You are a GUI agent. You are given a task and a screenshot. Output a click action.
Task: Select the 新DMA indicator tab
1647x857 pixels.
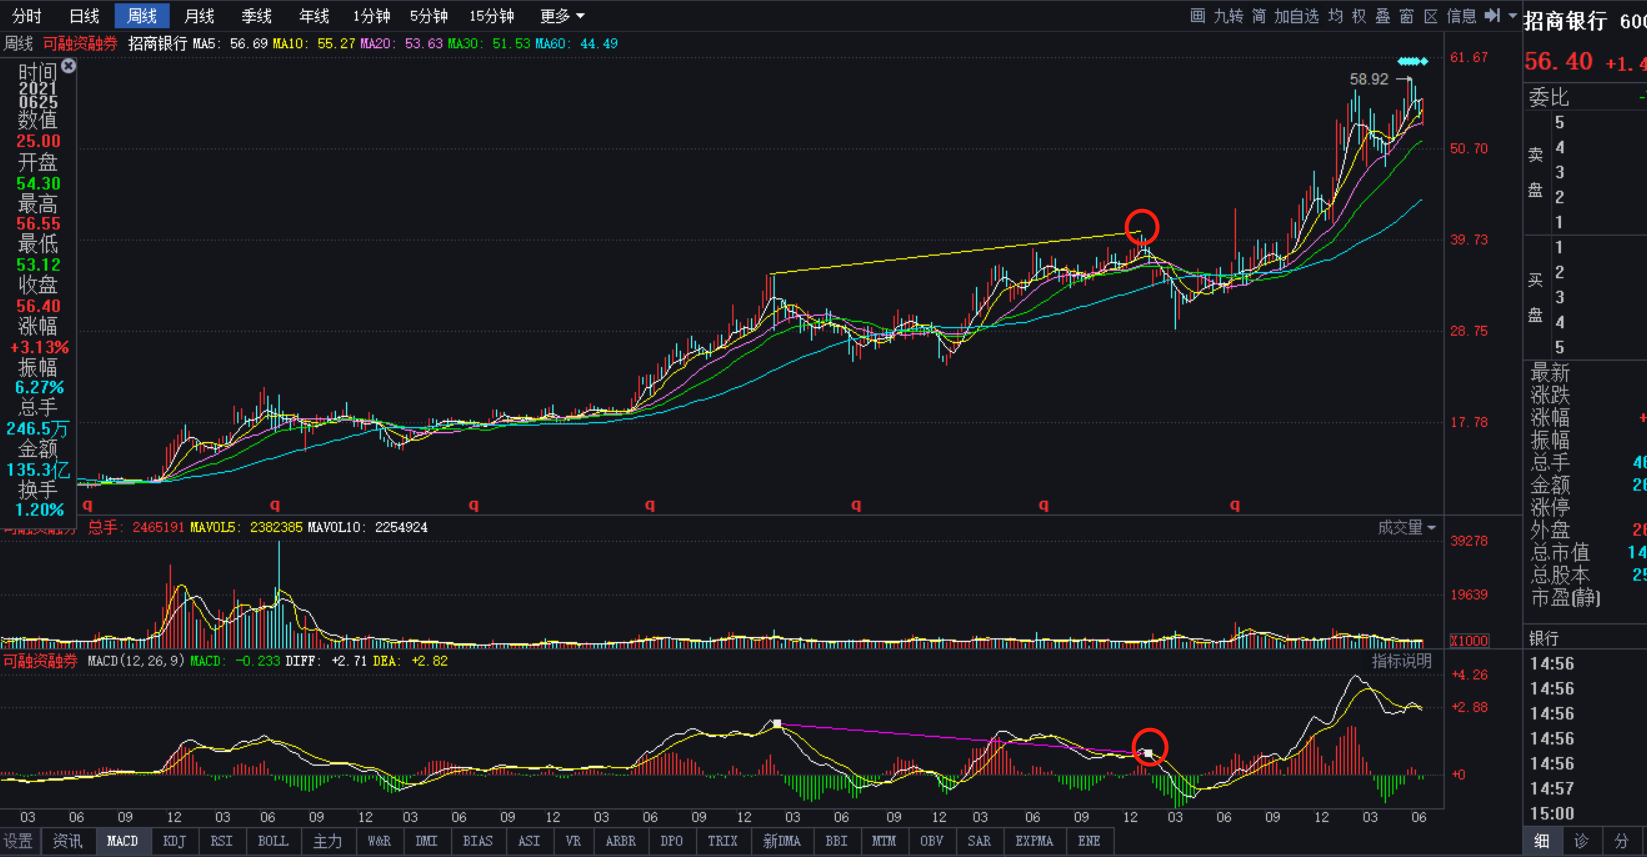pyautogui.click(x=782, y=841)
